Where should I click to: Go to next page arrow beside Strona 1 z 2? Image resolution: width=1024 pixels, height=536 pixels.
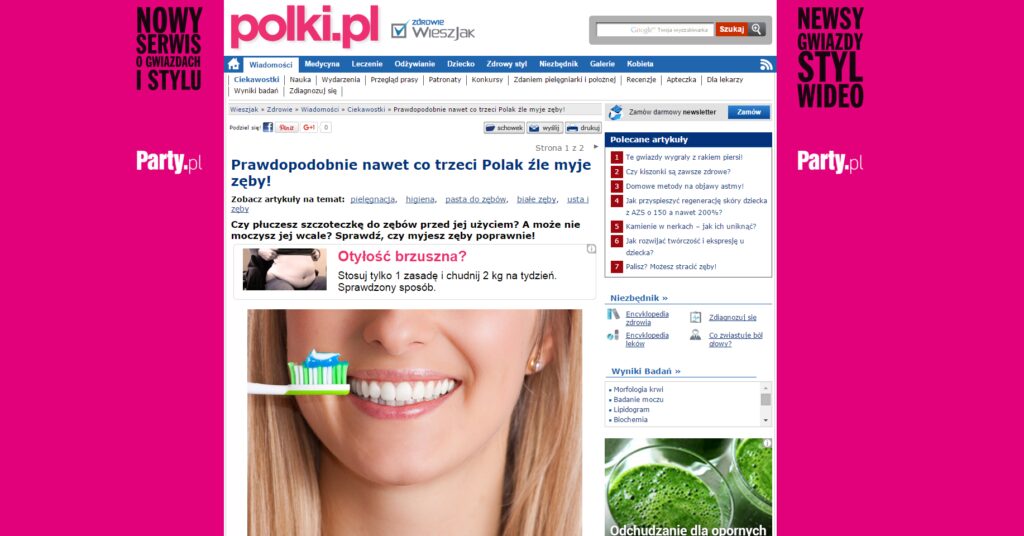(595, 147)
